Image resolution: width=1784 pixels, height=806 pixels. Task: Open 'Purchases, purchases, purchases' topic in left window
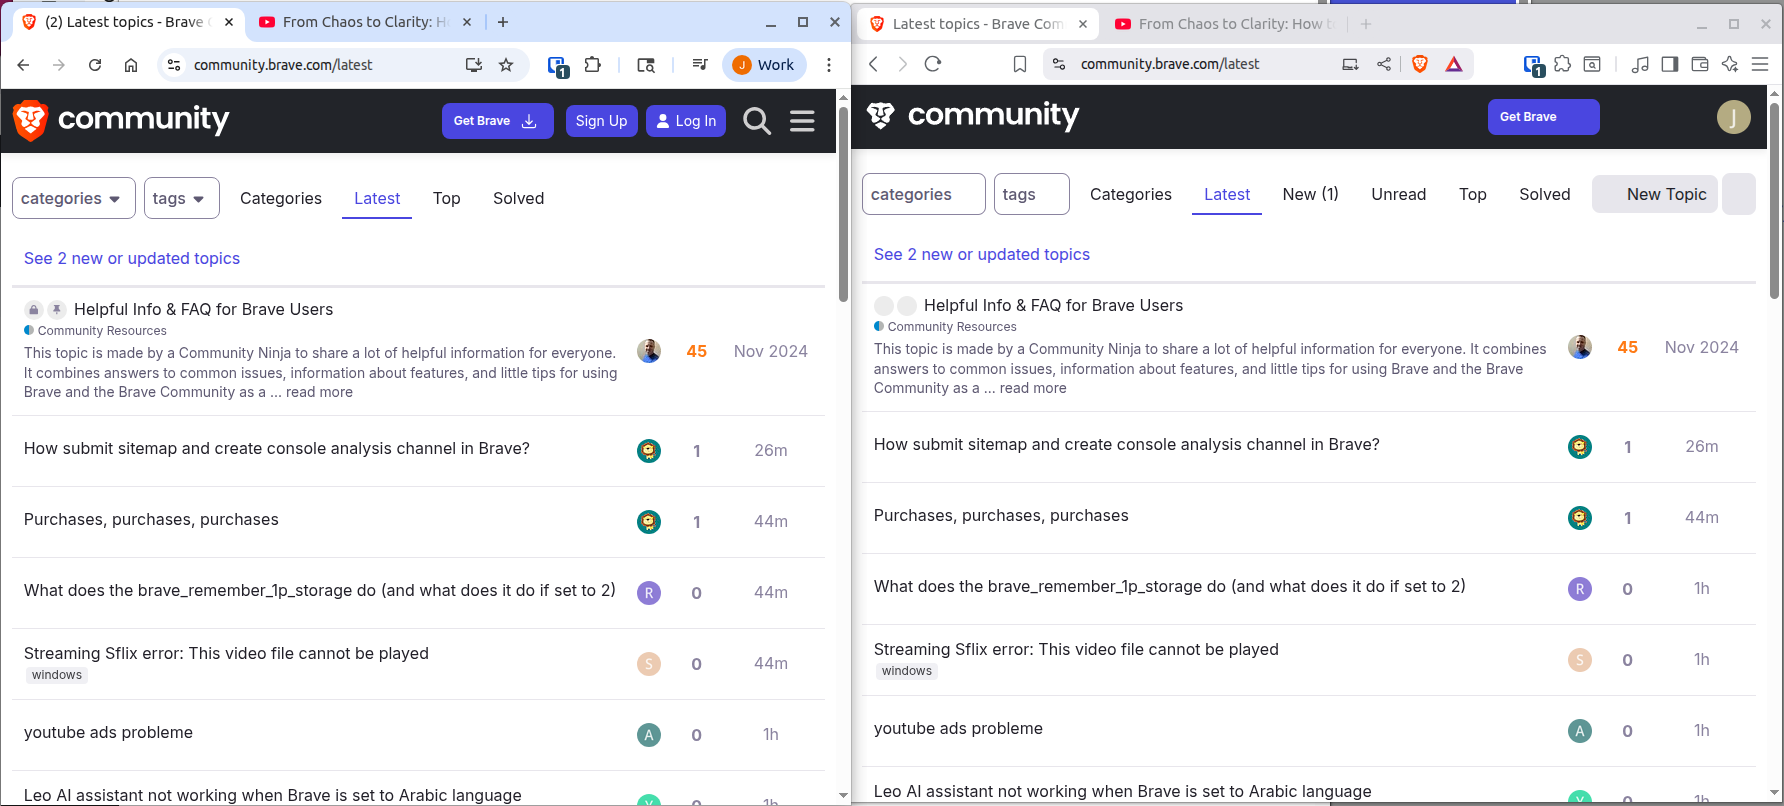151,519
